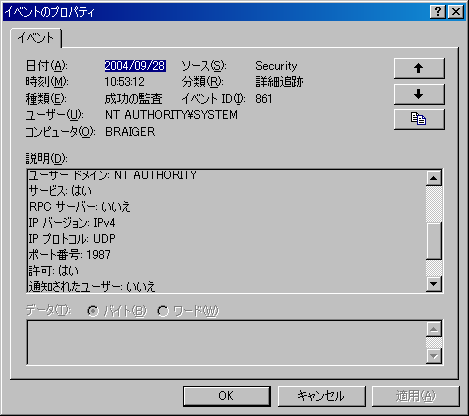469x416 pixels.
Task: Click the 適用 button
Action: click(x=416, y=396)
